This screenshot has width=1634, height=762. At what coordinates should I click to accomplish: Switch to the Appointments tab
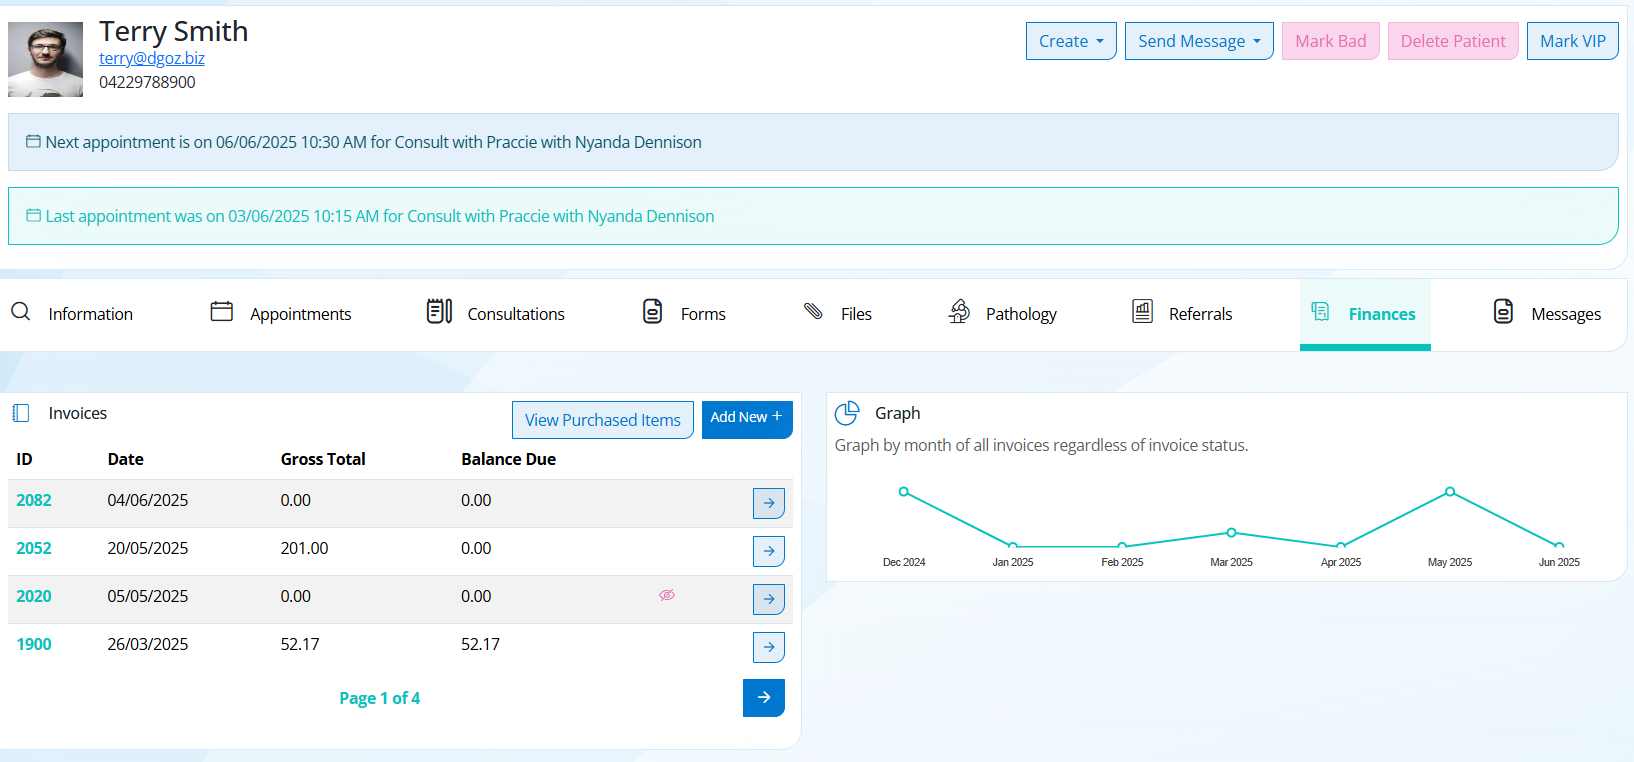click(x=281, y=314)
